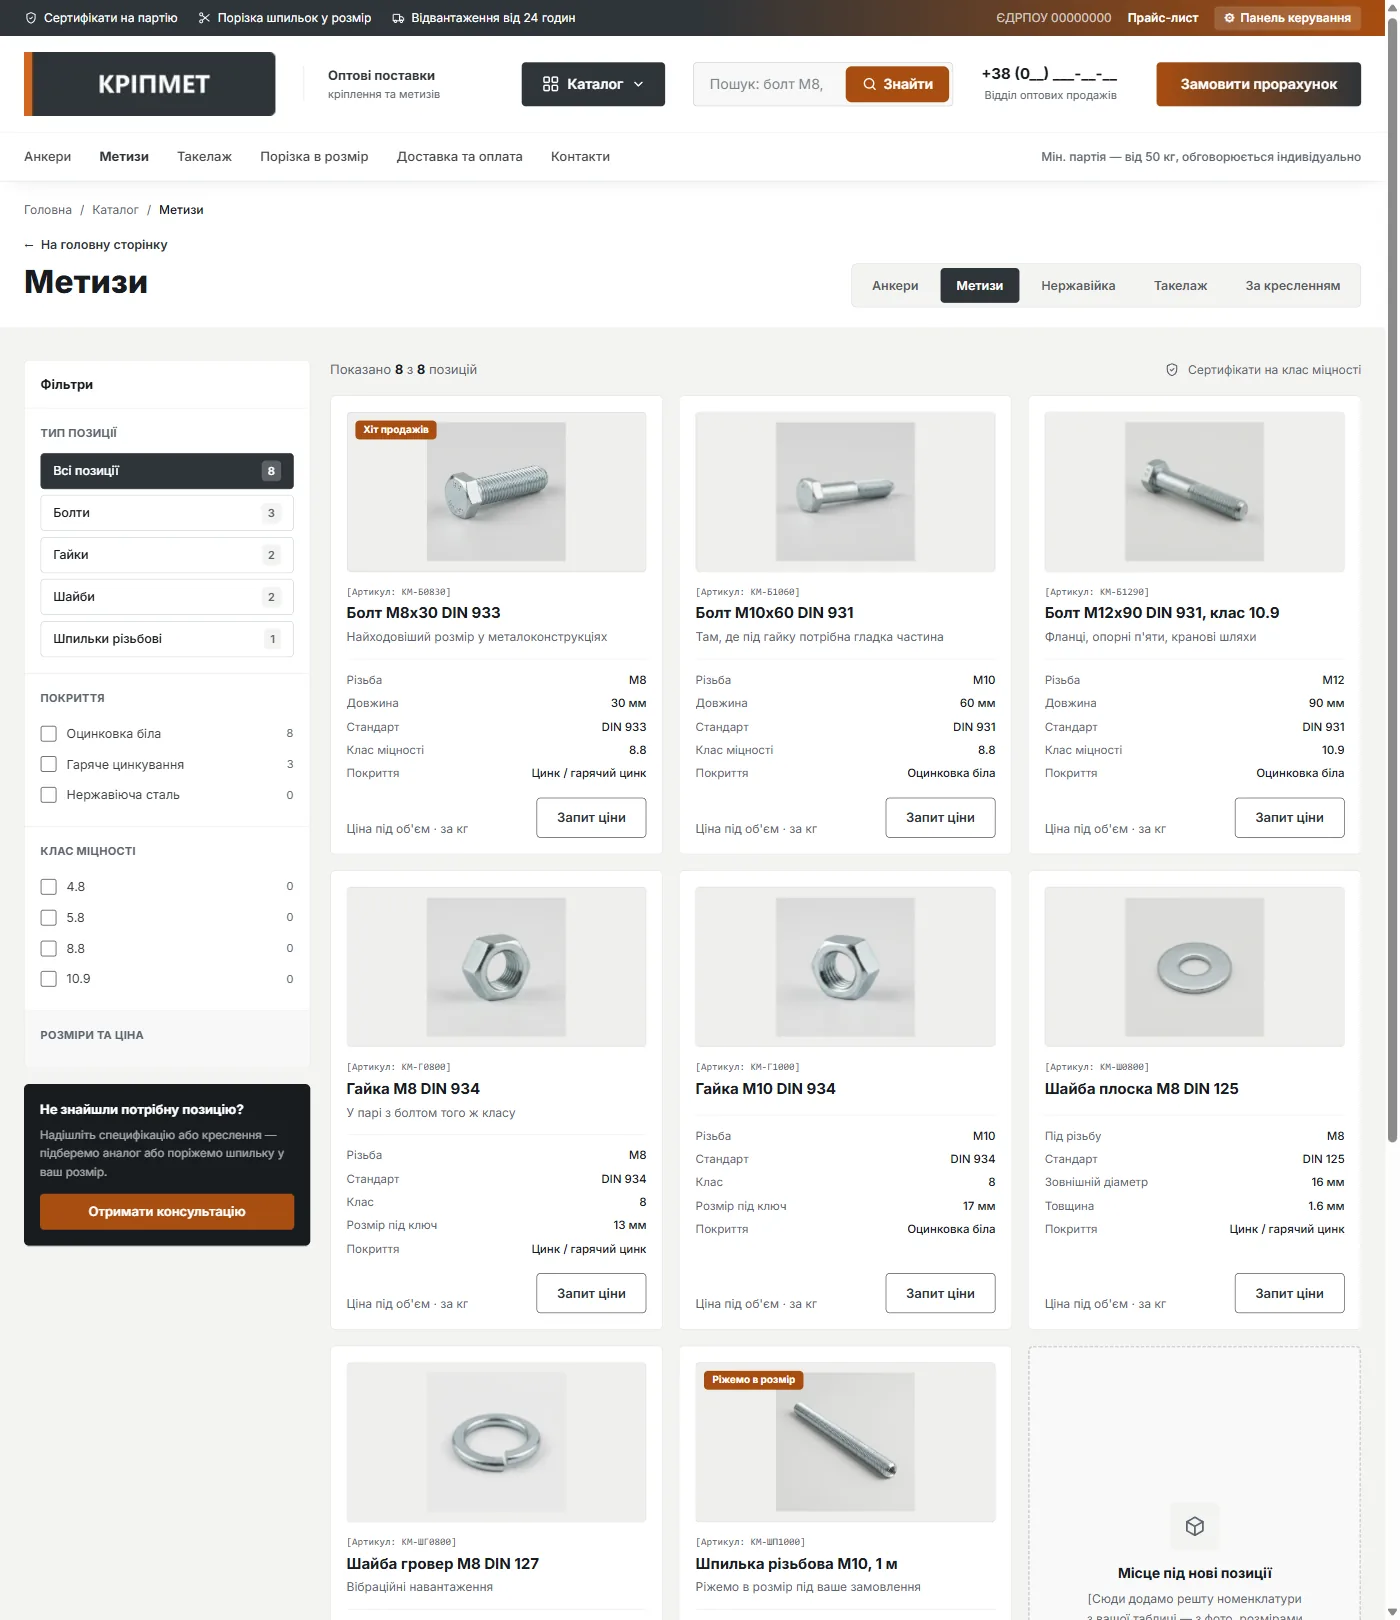Click the shield icon near Сертифікати на клас міцності
1400x1620 pixels.
point(1172,370)
